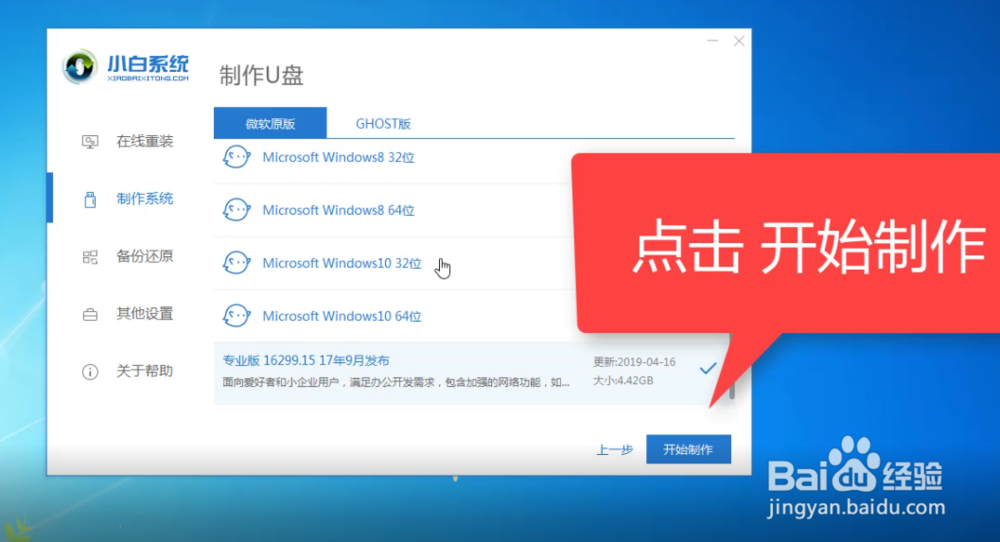Switch to the GHOST版 tab
The width and height of the screenshot is (1000, 542).
pos(383,123)
